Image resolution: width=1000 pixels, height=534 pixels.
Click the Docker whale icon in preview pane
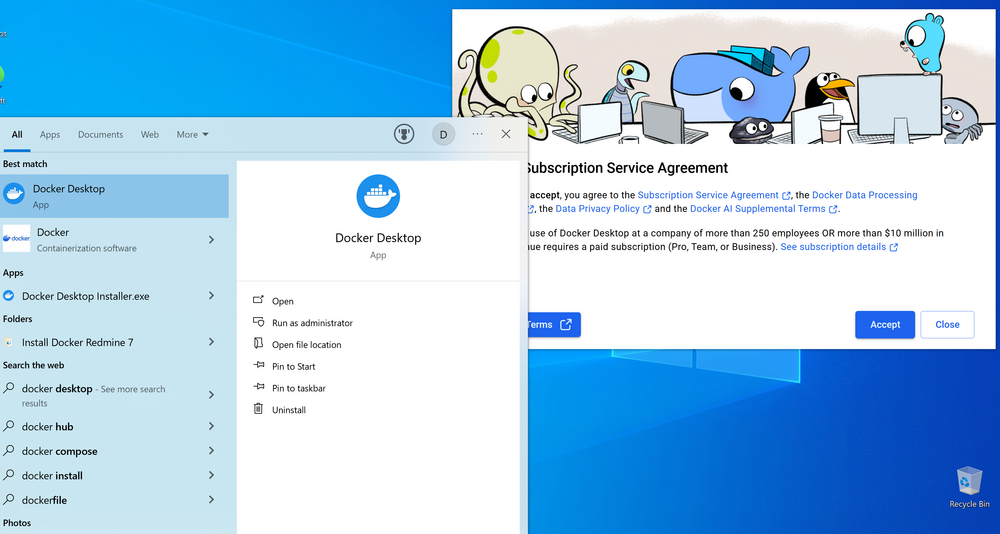(x=378, y=196)
